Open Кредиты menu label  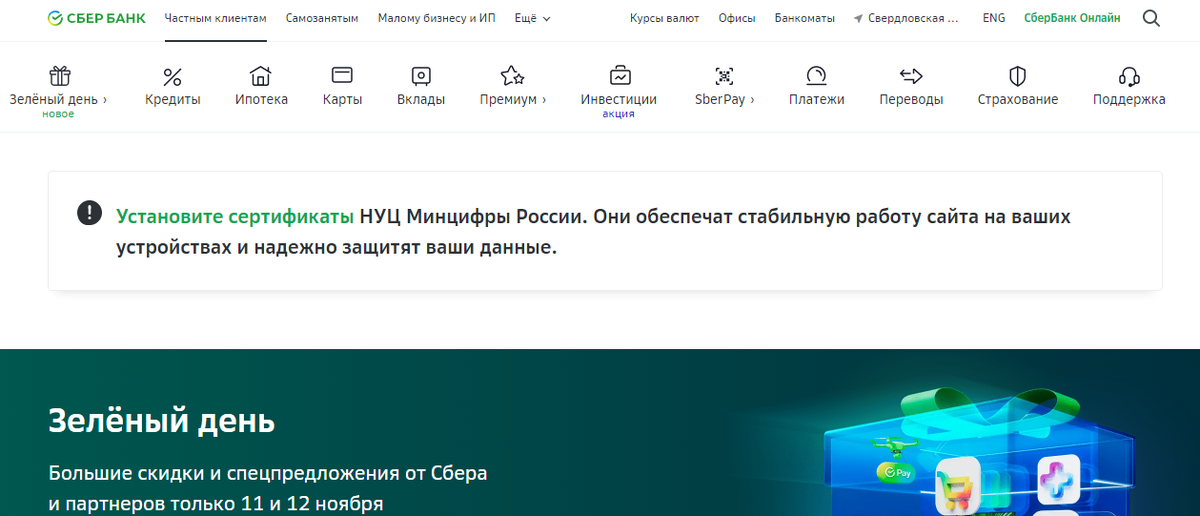click(172, 99)
